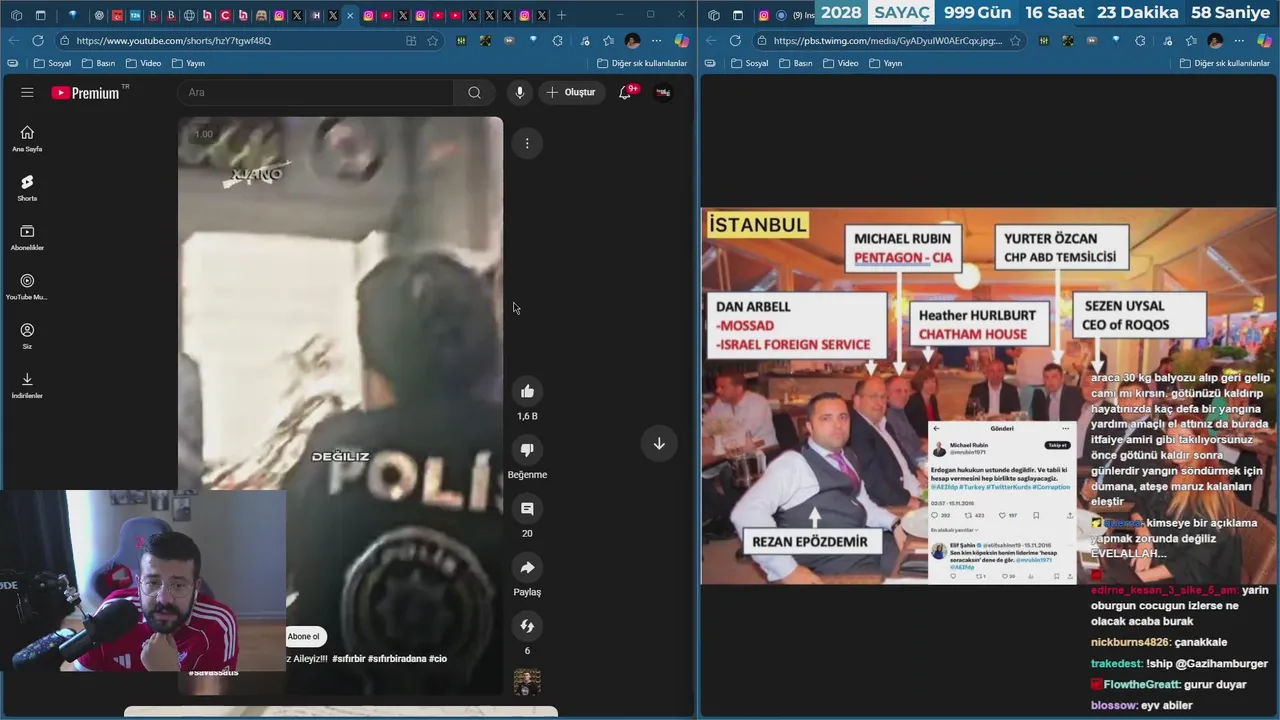Open the #sıfırbiradana hashtag link
1280x720 pixels.
[x=397, y=659]
